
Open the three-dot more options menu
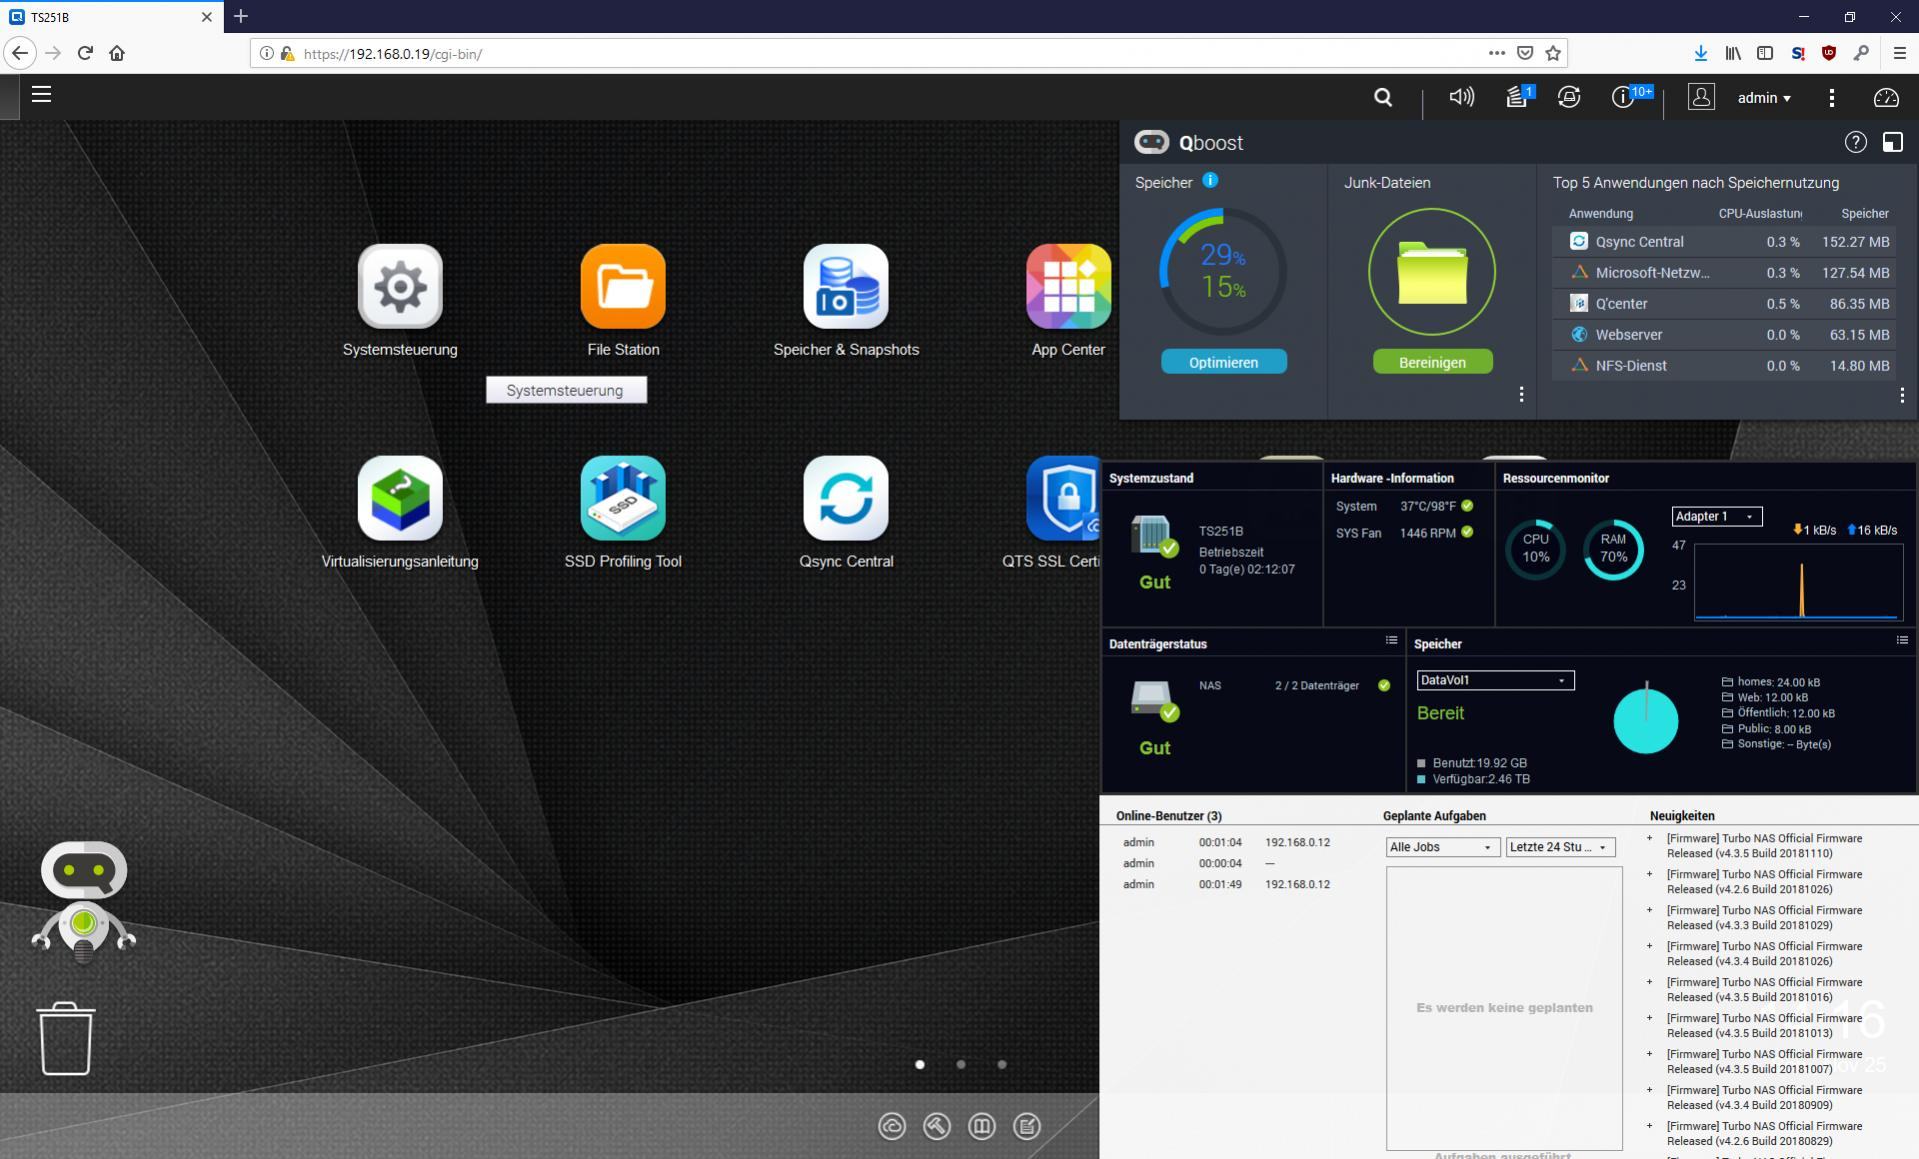click(x=1832, y=97)
